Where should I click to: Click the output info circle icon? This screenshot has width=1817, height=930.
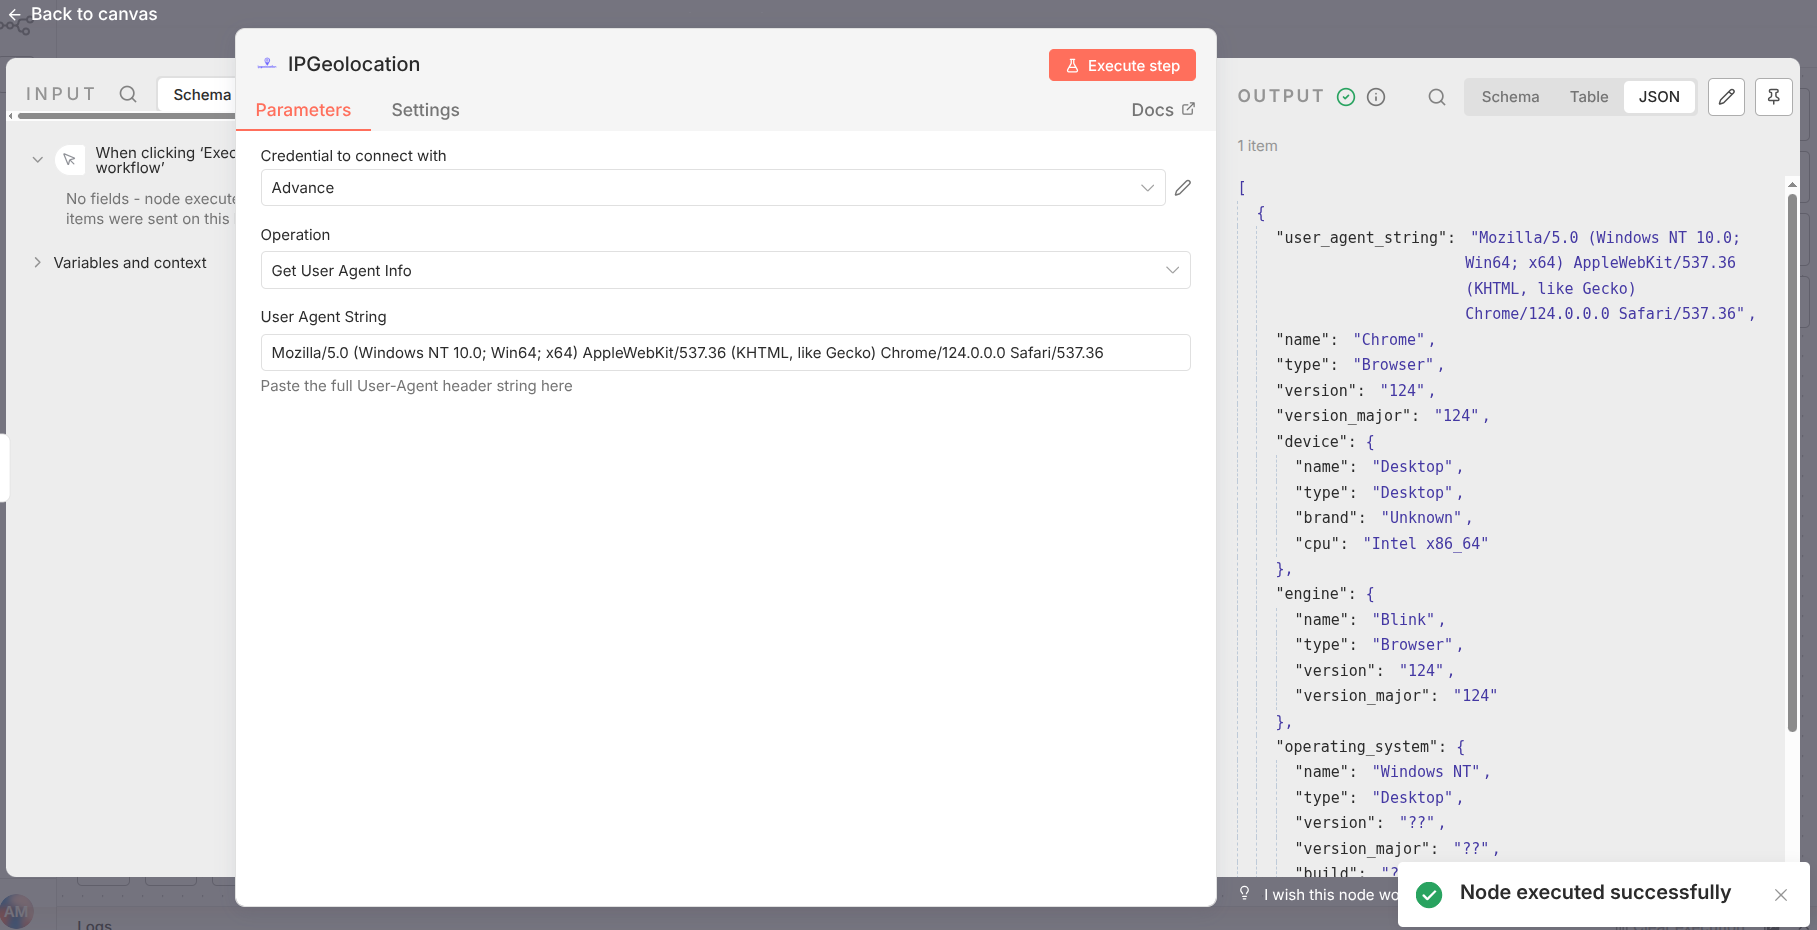click(x=1376, y=97)
